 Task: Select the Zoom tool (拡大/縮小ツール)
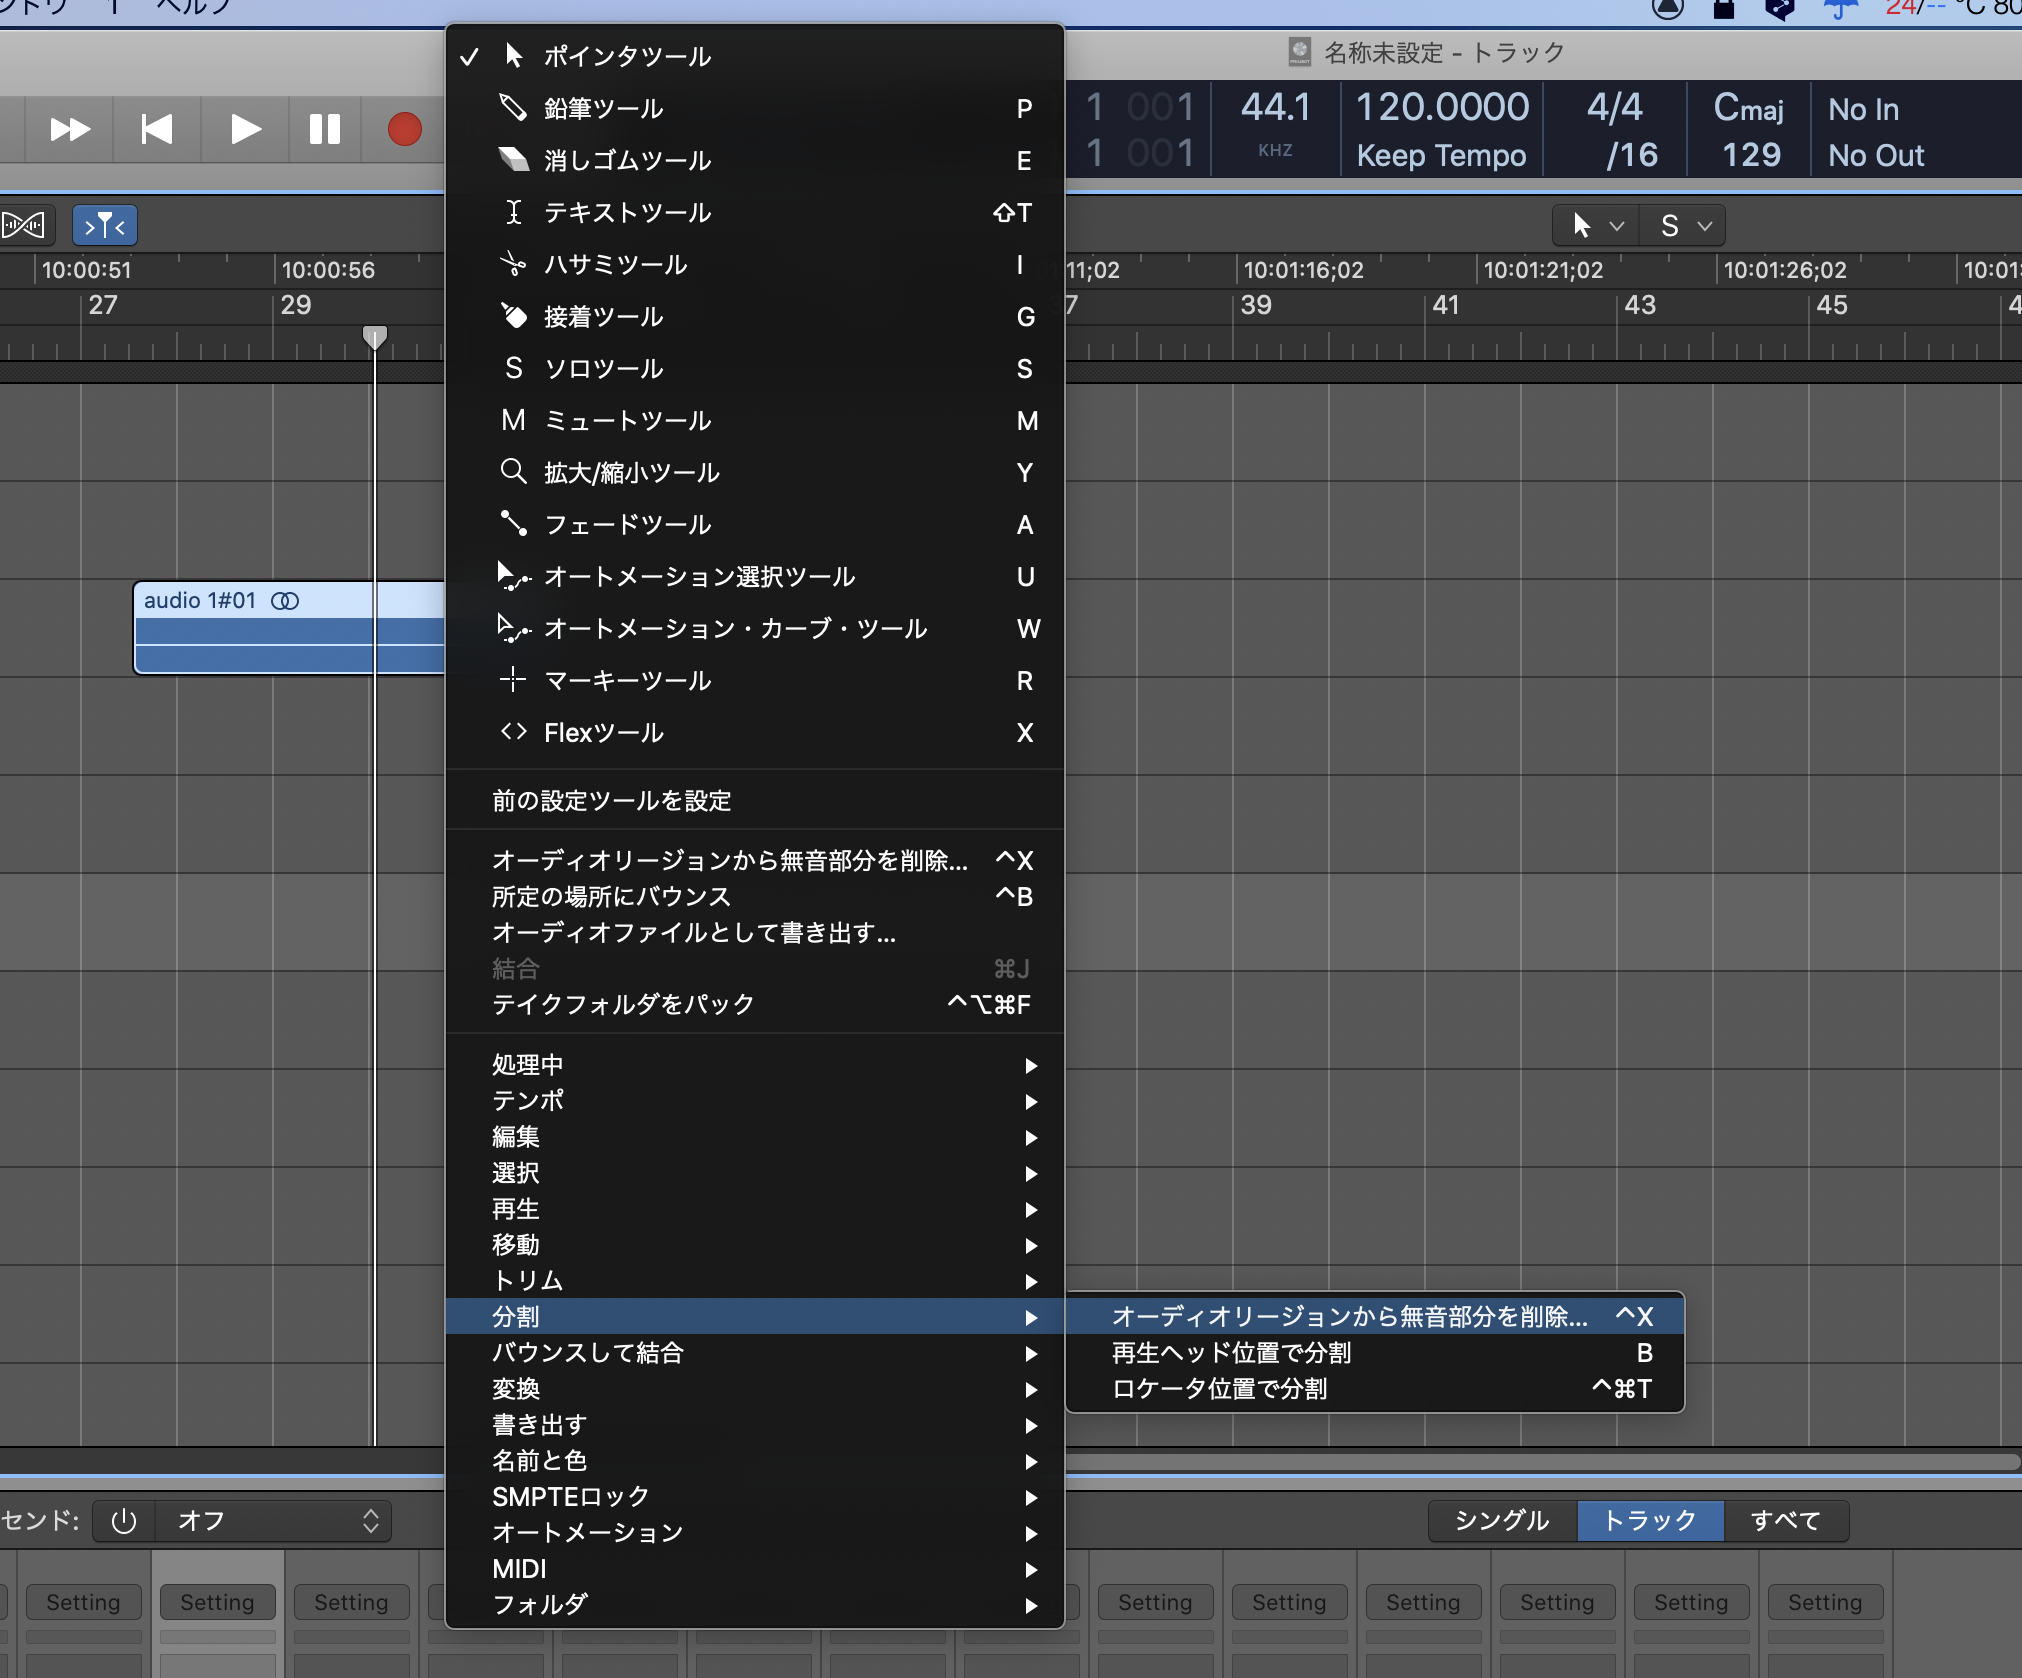point(631,473)
